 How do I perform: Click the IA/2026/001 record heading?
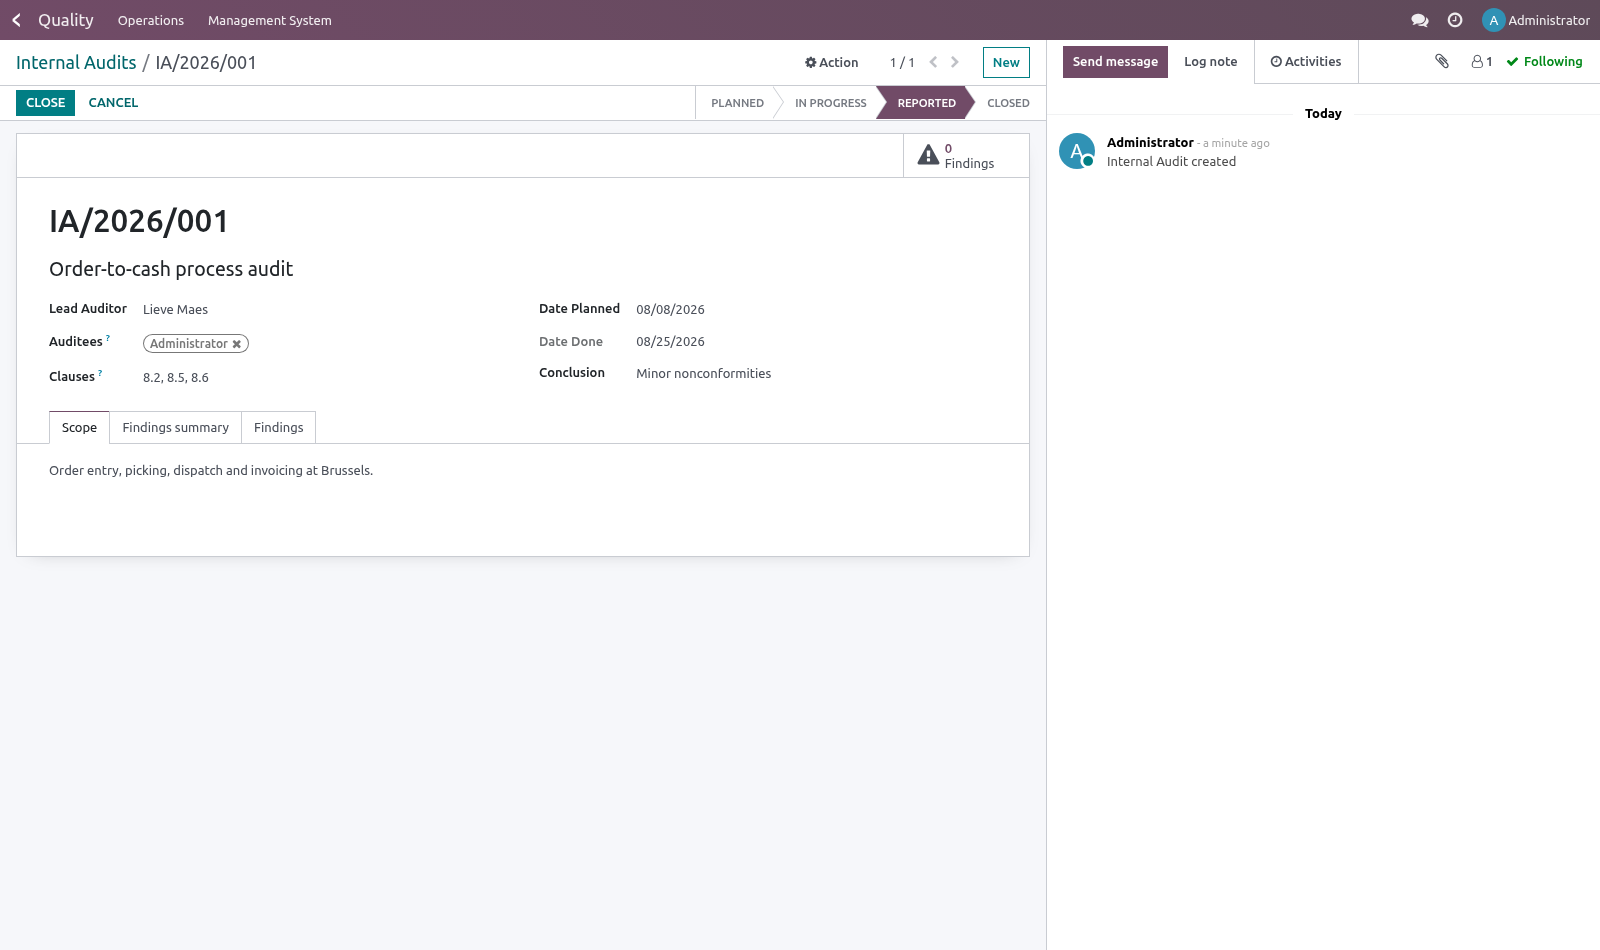coord(139,221)
